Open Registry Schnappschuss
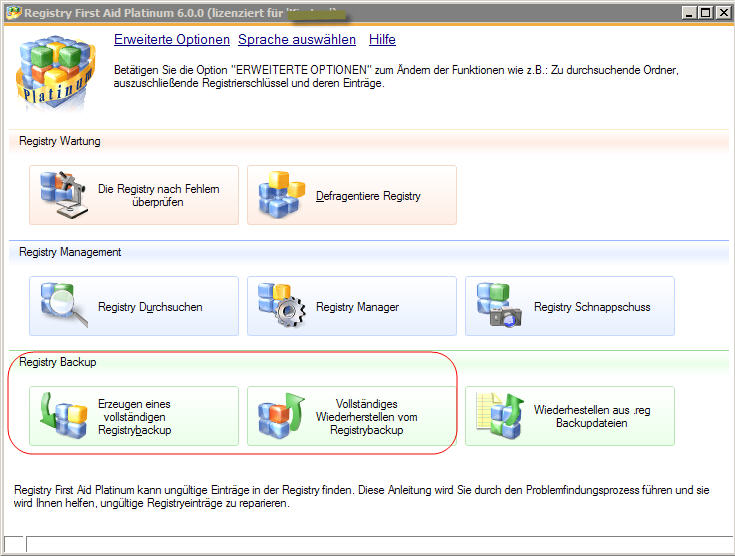Image resolution: width=735 pixels, height=556 pixels. pos(570,306)
